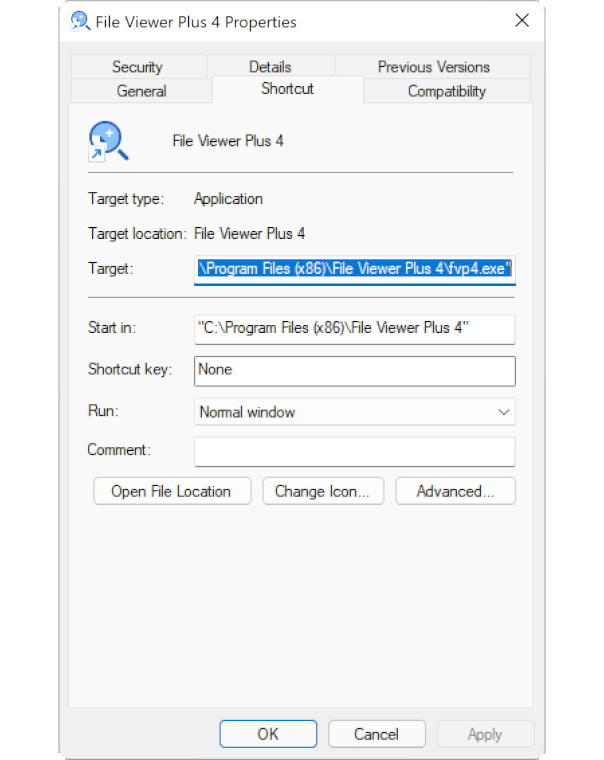Close the Properties dialog with the X
The image size is (604, 760).
(x=522, y=20)
